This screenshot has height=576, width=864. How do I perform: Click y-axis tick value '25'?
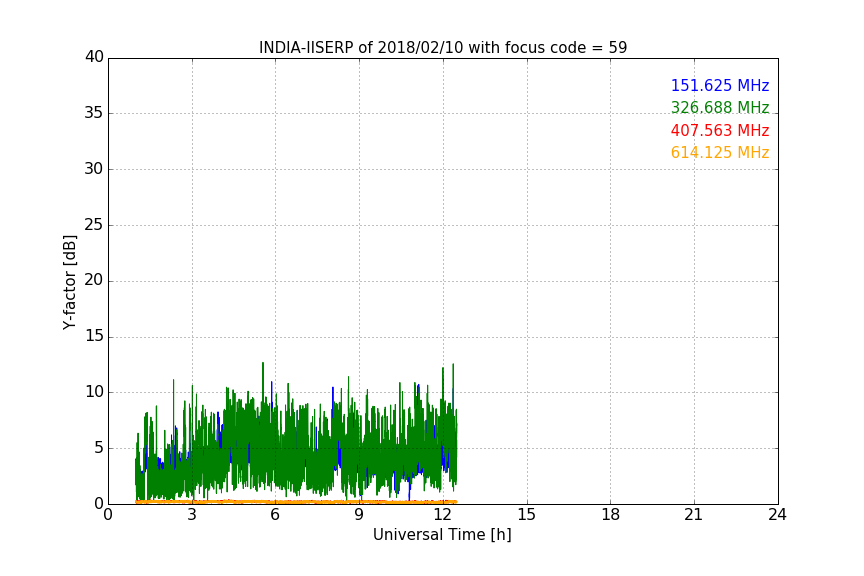(94, 225)
